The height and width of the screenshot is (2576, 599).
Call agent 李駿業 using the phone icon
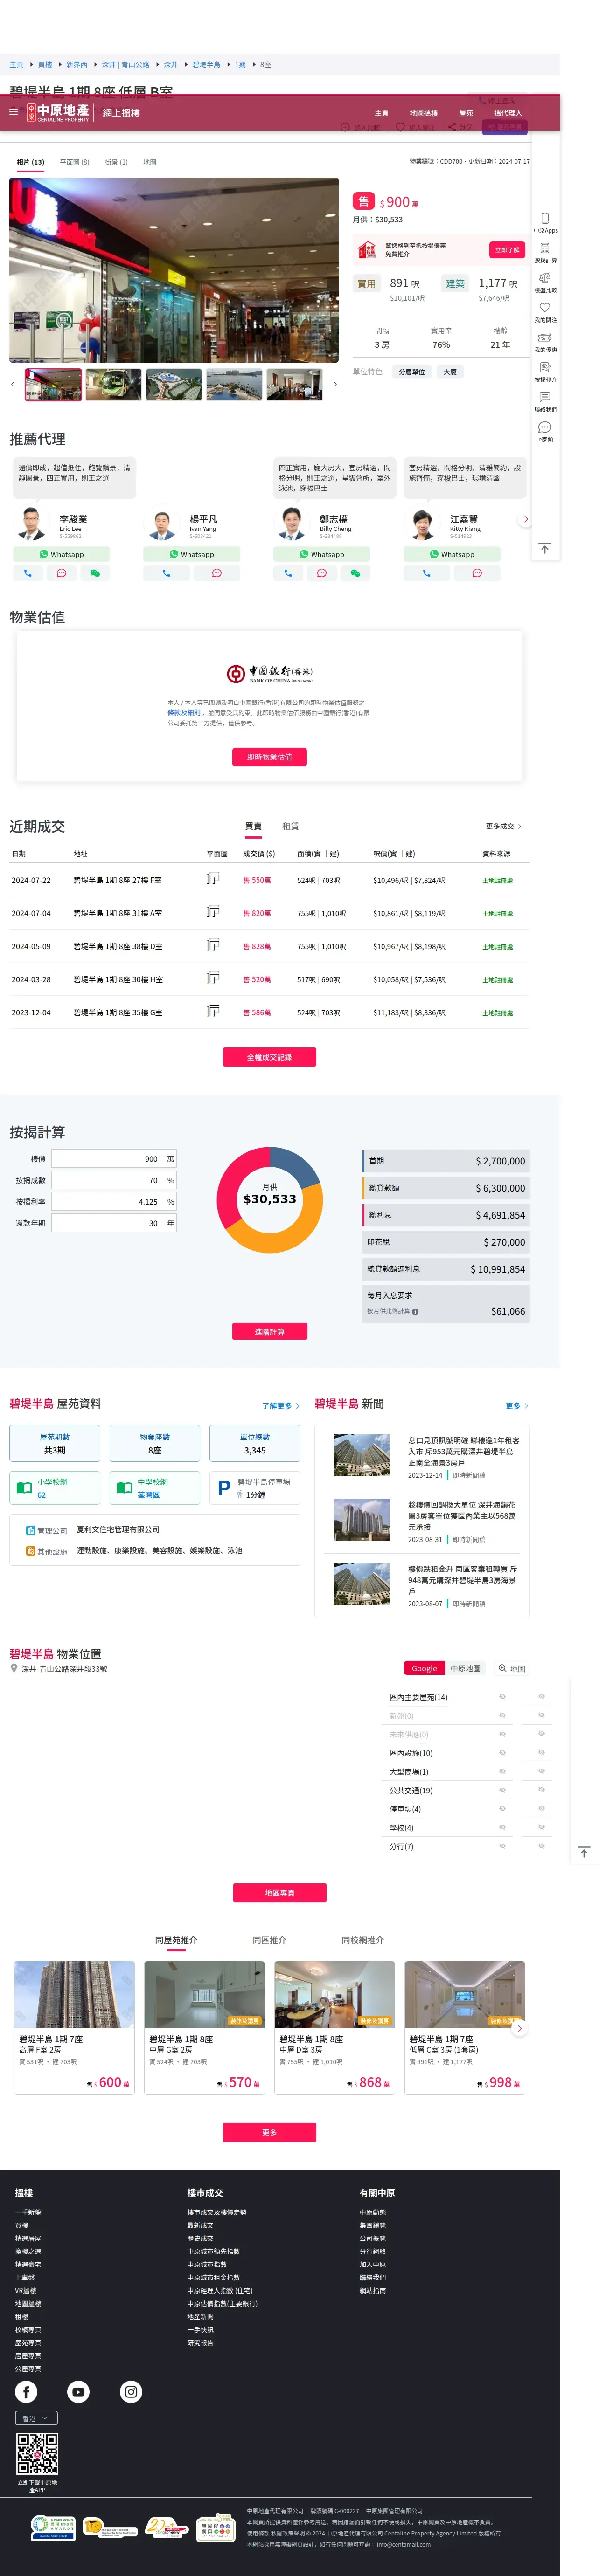[x=28, y=573]
